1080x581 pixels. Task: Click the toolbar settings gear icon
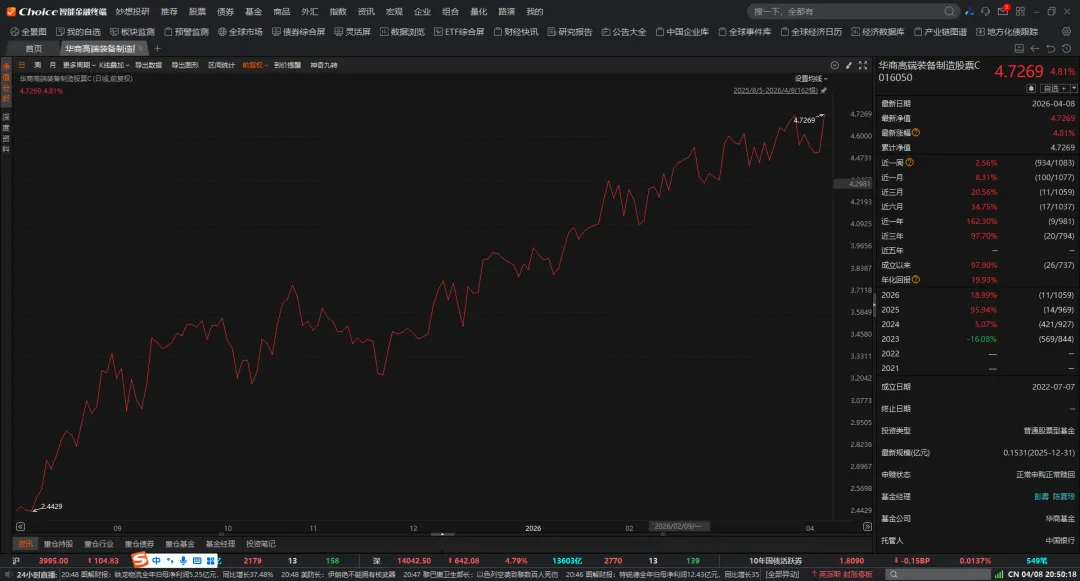(x=1066, y=32)
